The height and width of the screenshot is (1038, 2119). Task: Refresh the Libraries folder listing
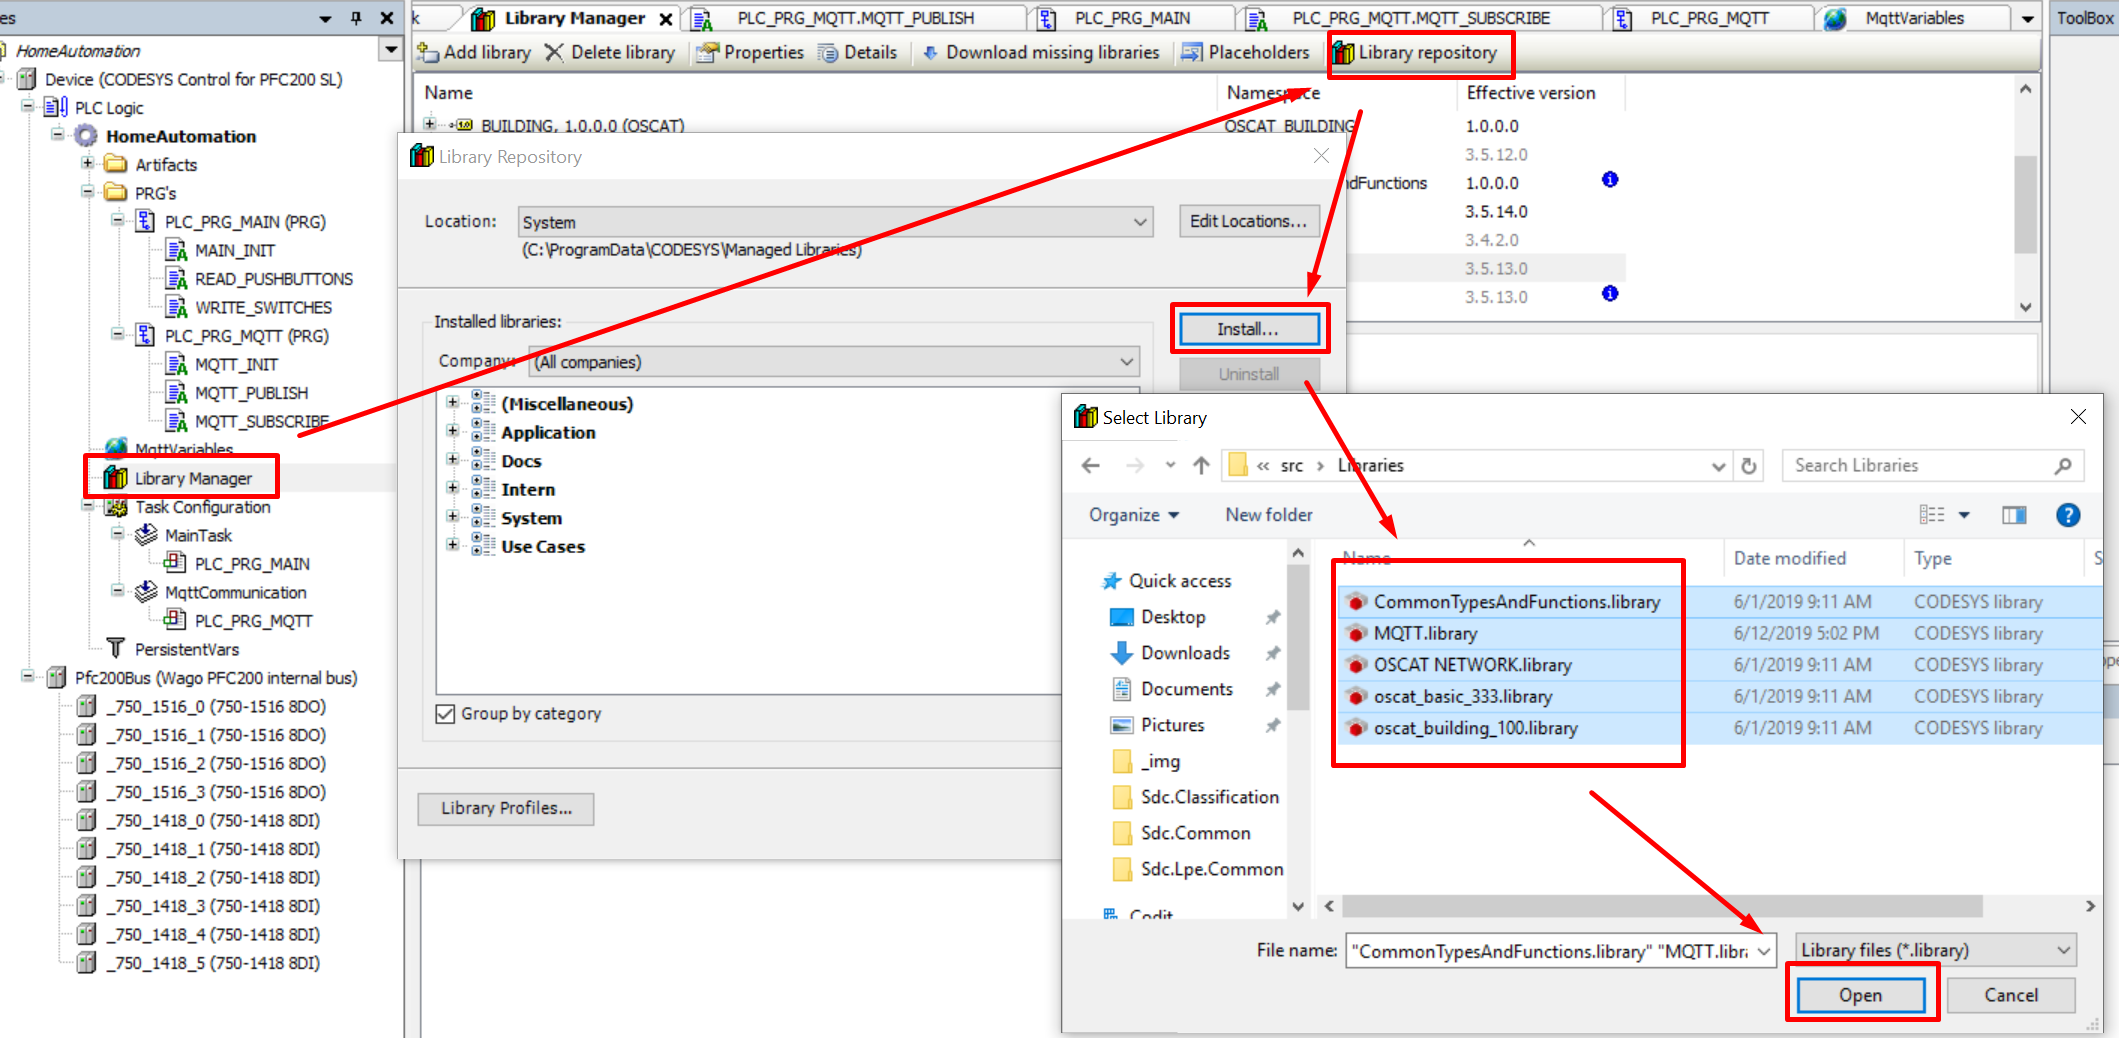pos(1749,465)
